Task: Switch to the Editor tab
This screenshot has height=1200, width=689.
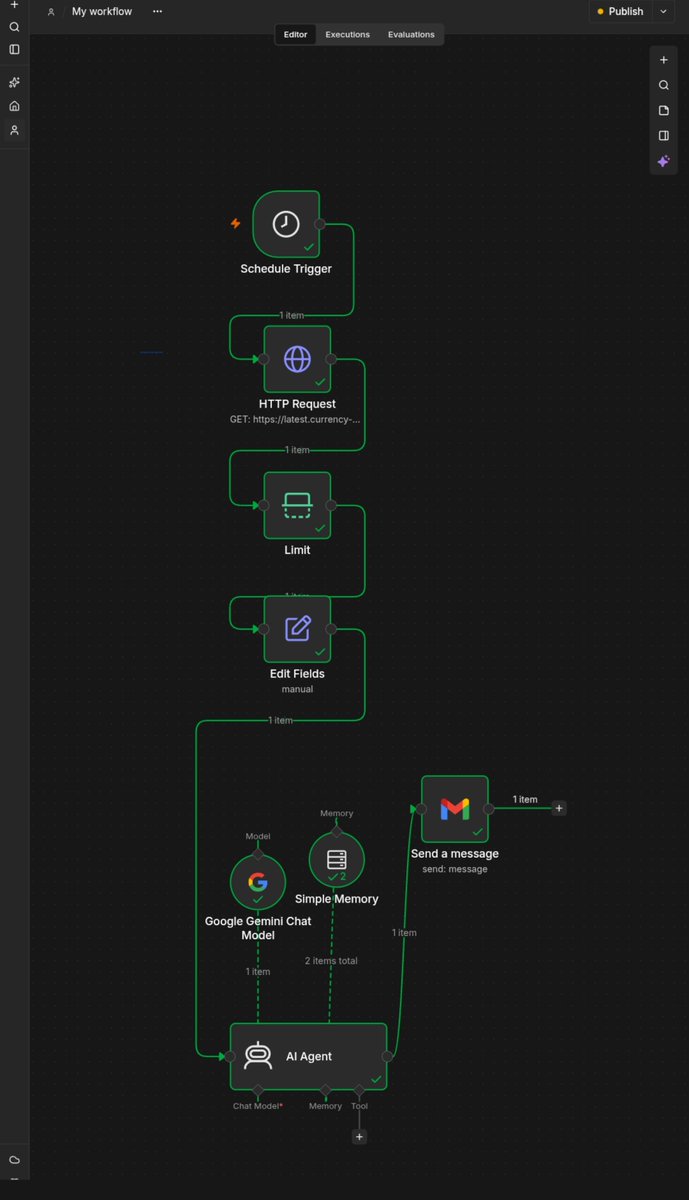Action: click(x=296, y=34)
